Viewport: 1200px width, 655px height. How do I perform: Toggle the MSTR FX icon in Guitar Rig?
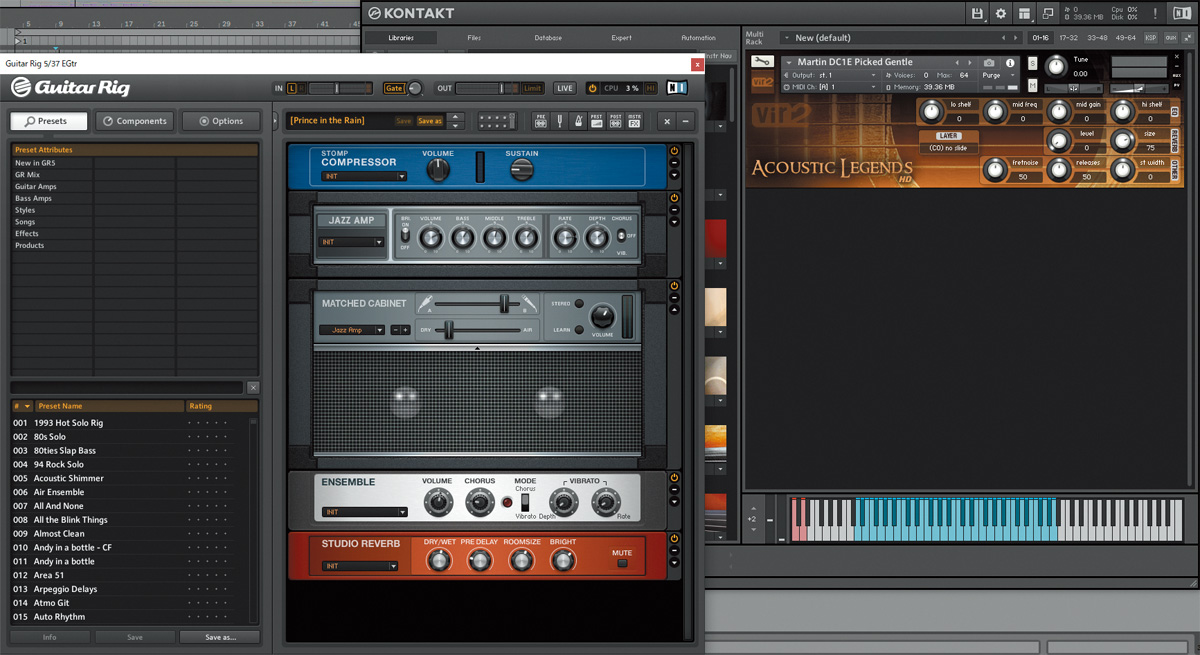pos(635,121)
